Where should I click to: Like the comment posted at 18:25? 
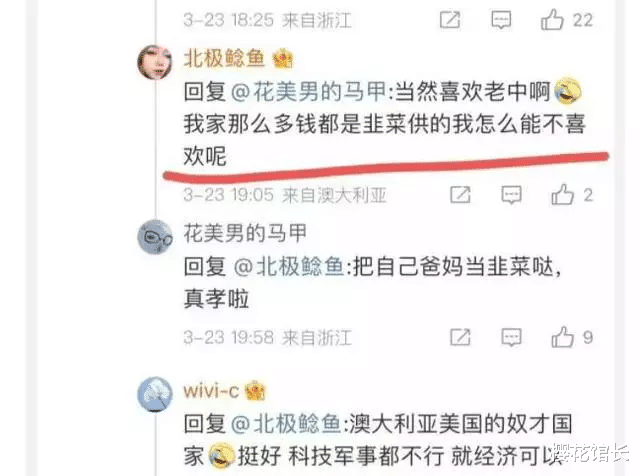click(x=552, y=20)
